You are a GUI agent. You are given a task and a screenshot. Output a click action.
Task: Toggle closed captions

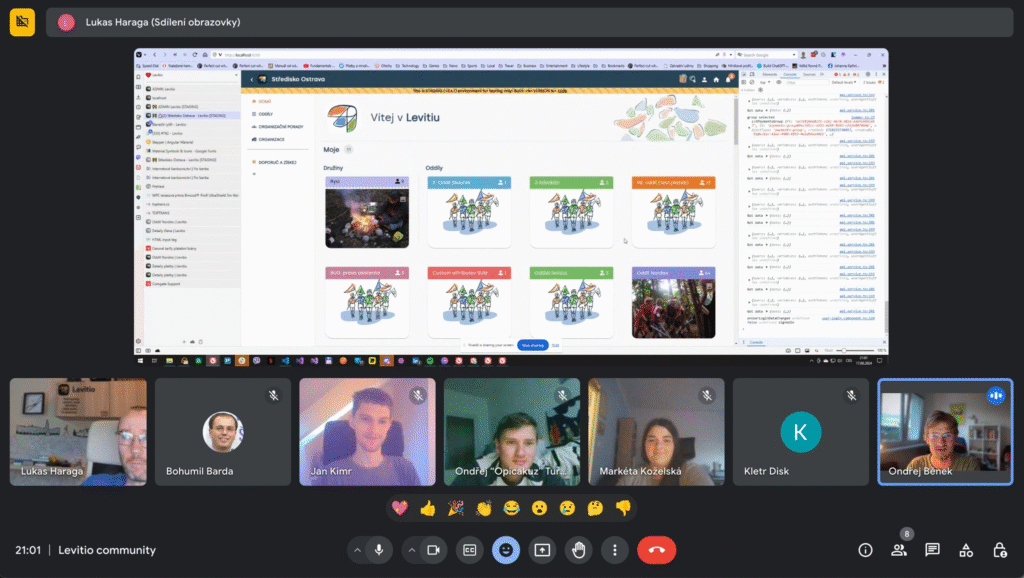(470, 550)
